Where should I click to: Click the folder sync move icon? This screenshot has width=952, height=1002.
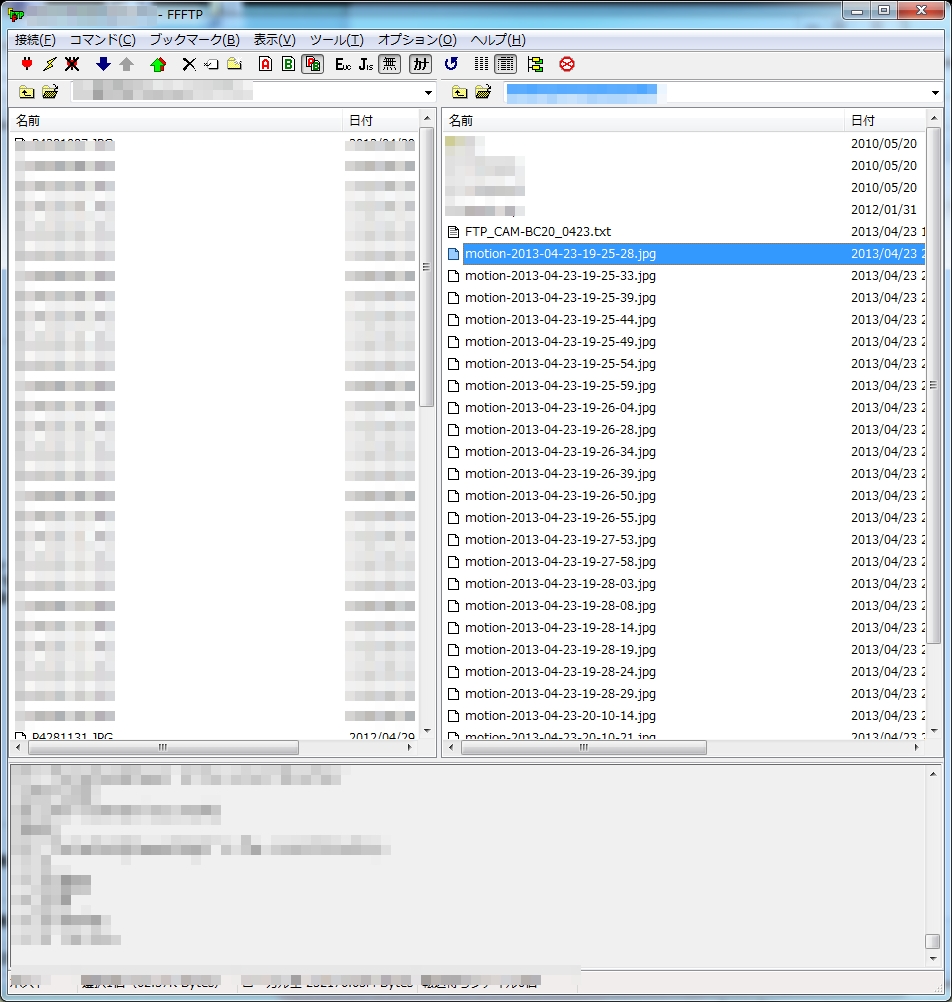pyautogui.click(x=535, y=64)
